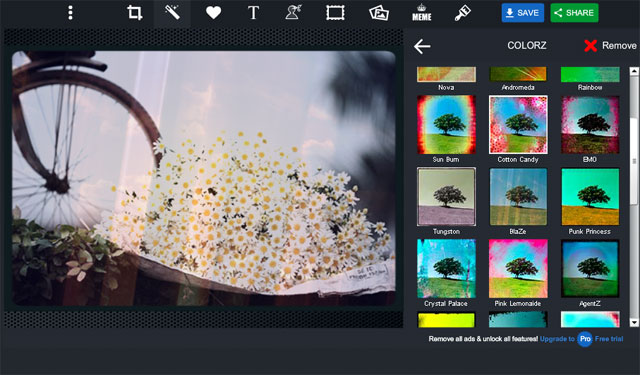Screen dimensions: 640x375
Task: Open the Frames tool icon
Action: pos(335,13)
